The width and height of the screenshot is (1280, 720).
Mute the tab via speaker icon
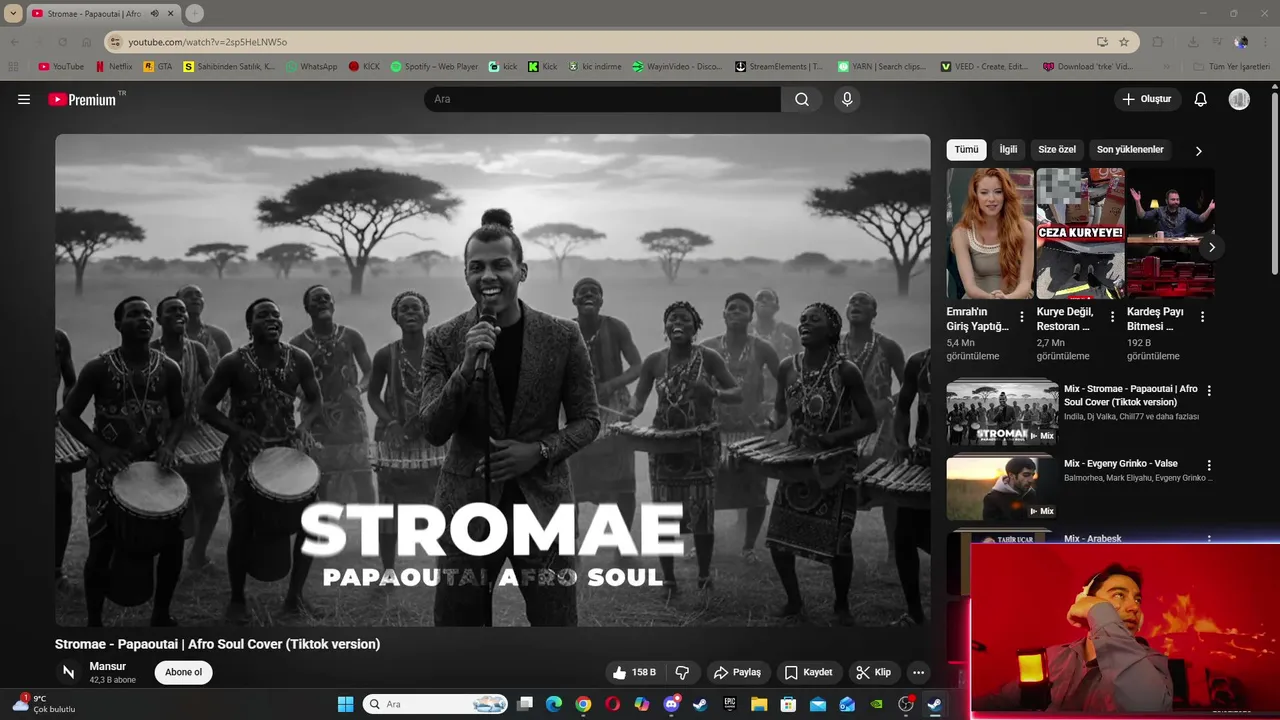154,13
